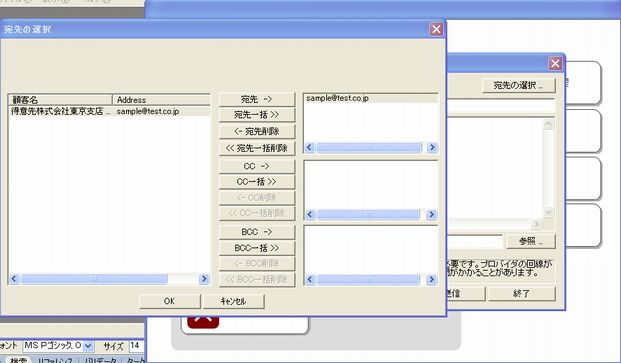The height and width of the screenshot is (363, 621).
Task: Open the font name dropdown arrow
Action: [88, 346]
